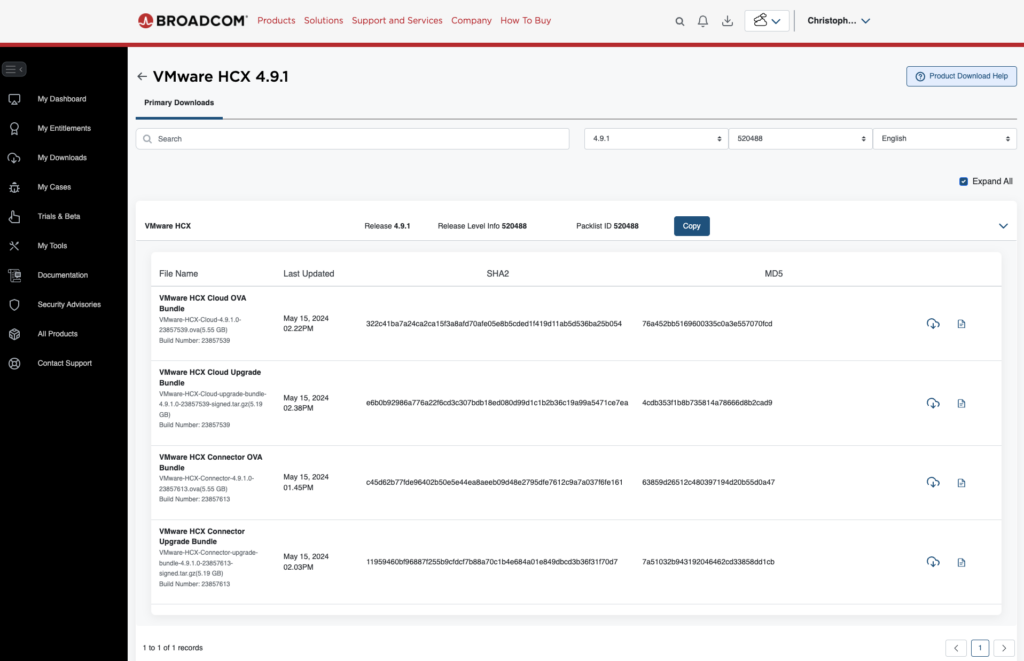View file details for HCX Cloud OVA Bundle
Screen dimensions: 1024x661
[x=961, y=324]
